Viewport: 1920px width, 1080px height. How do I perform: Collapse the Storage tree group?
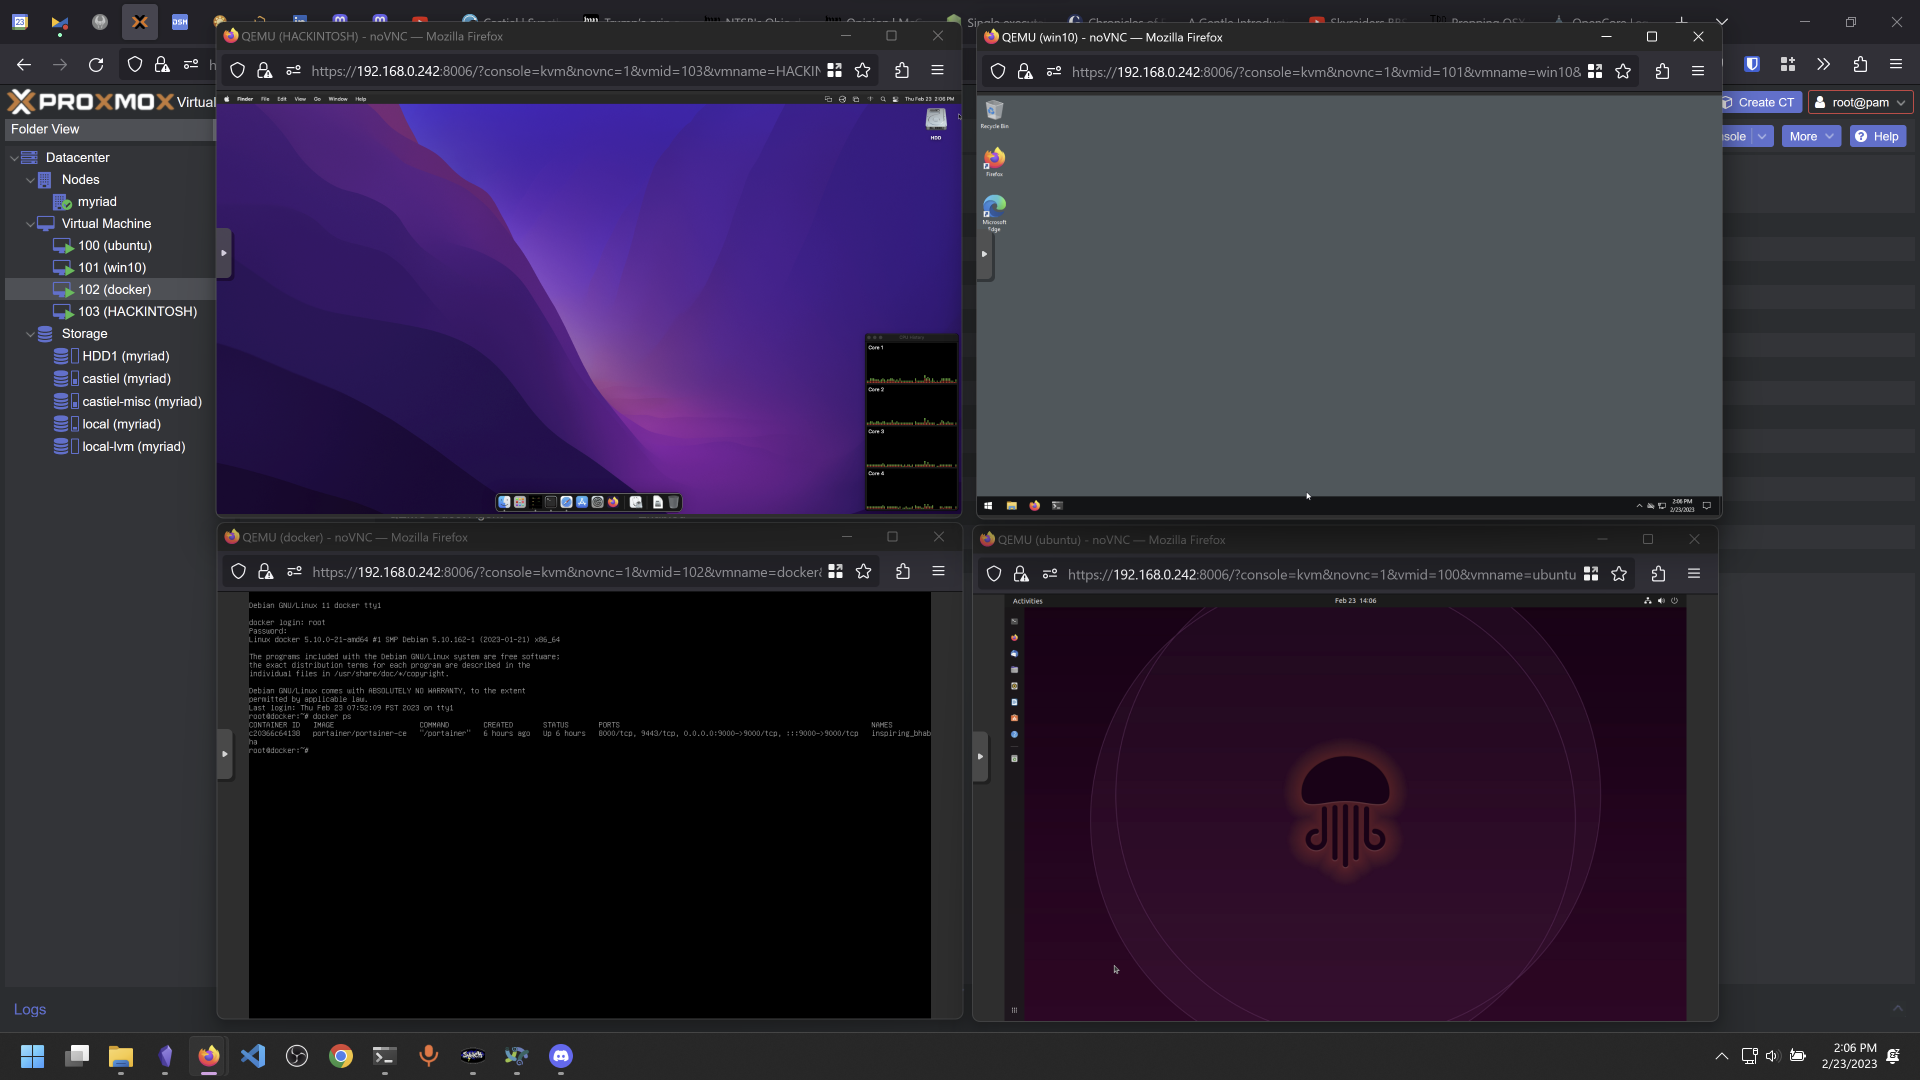(x=30, y=334)
